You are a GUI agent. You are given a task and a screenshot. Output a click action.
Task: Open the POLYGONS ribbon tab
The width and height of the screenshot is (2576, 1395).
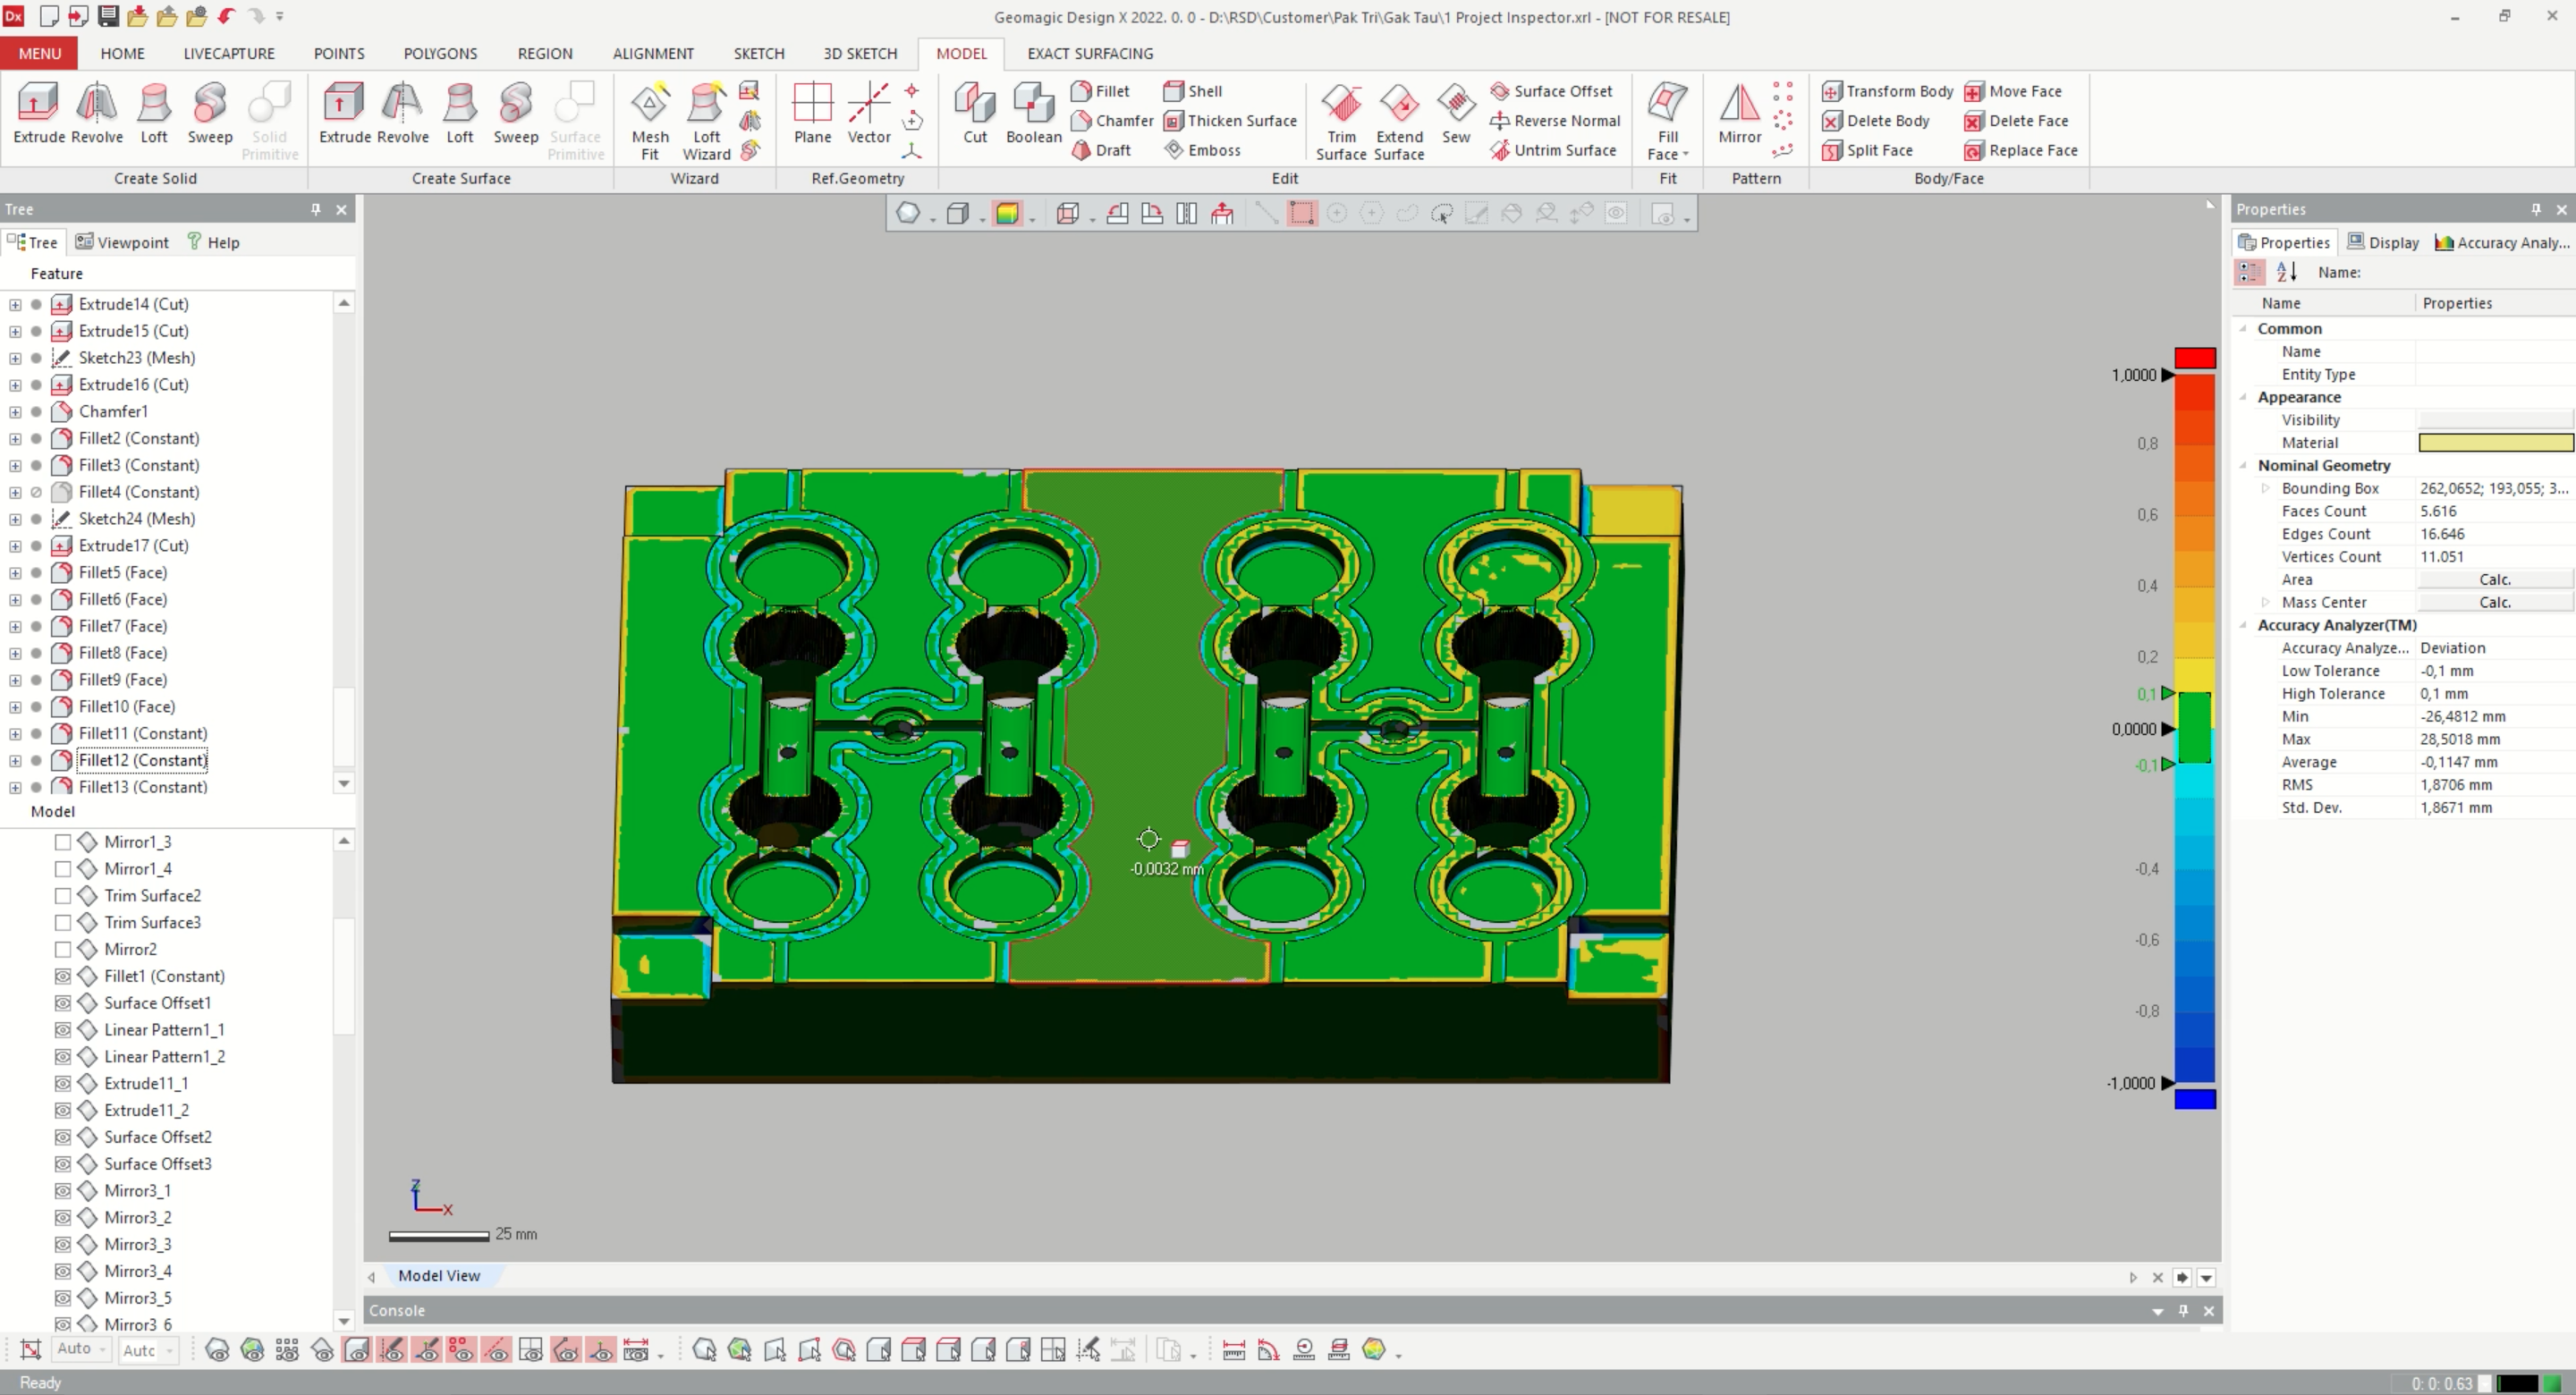coord(440,54)
